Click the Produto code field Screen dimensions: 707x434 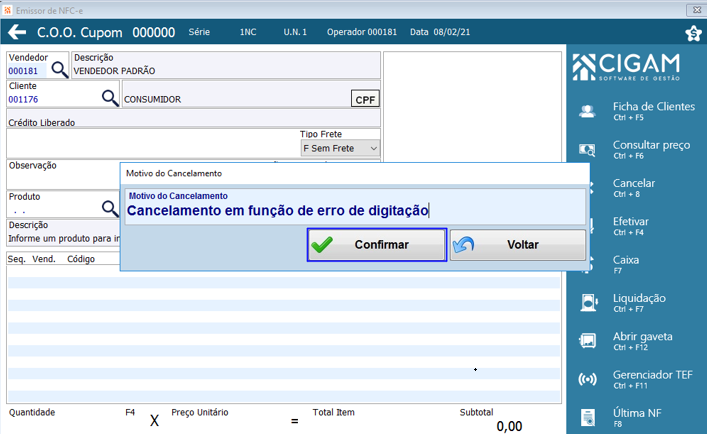tap(53, 210)
